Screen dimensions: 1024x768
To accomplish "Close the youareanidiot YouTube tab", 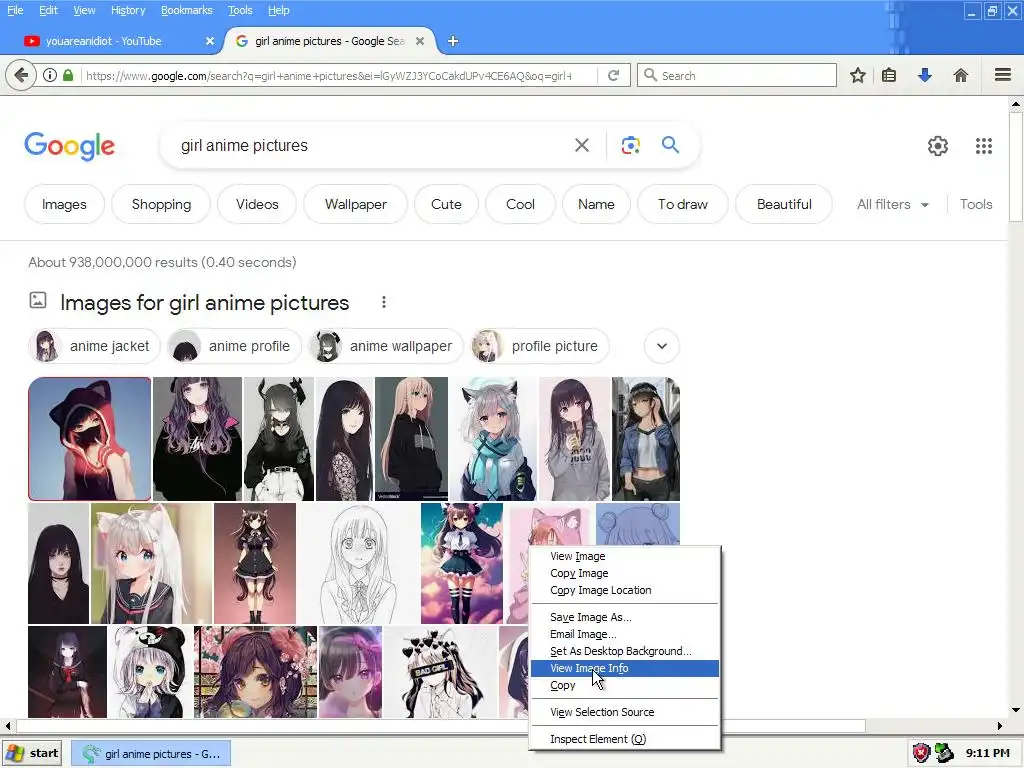I will [210, 41].
